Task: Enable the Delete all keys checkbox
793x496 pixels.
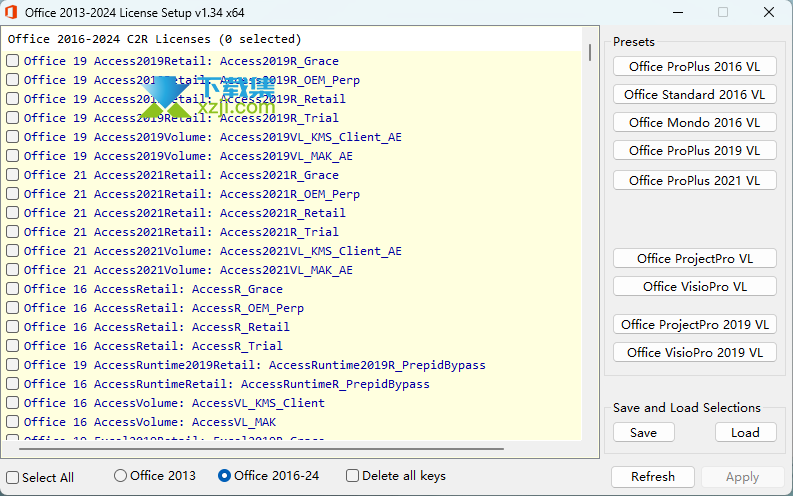Action: [x=353, y=476]
